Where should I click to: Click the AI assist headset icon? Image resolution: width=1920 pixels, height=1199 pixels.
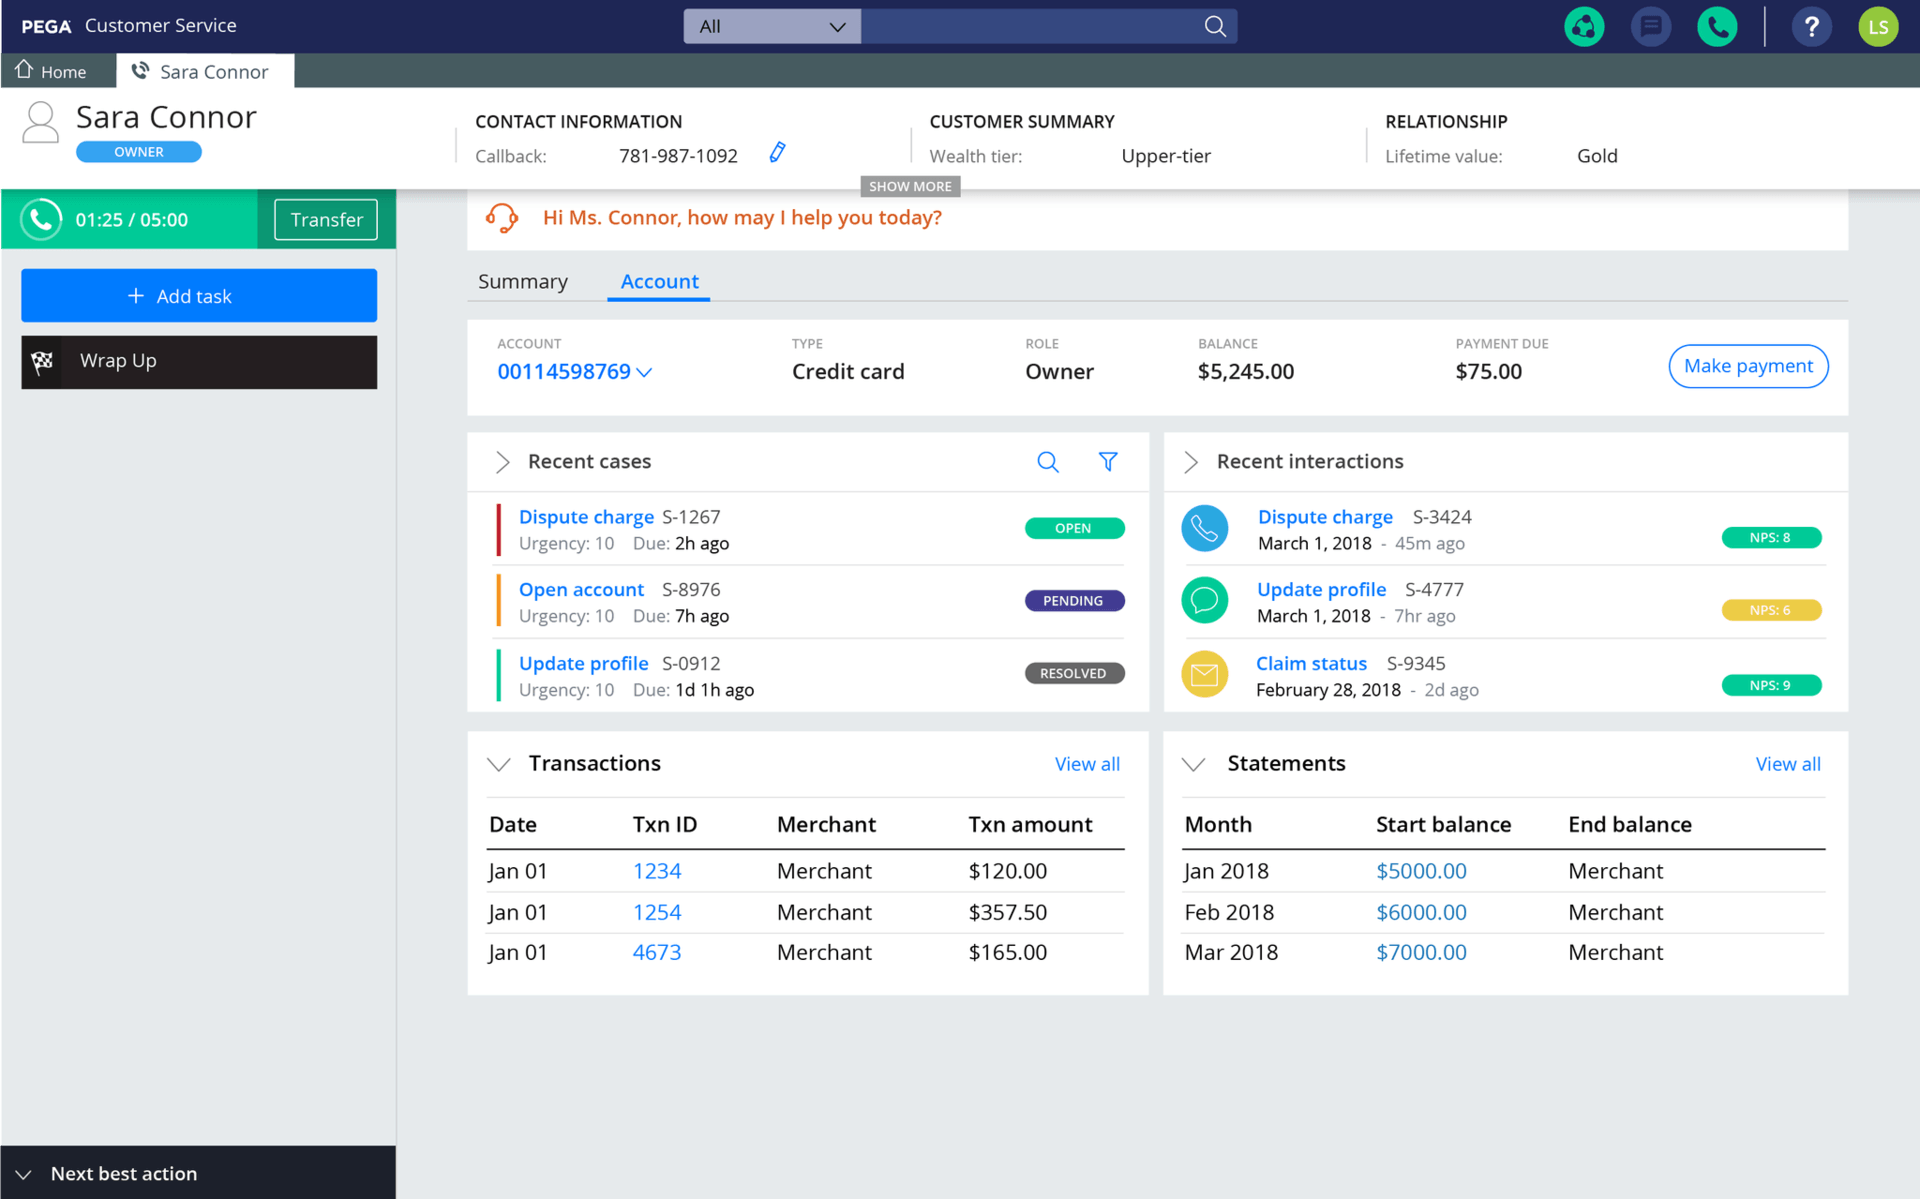coord(501,215)
